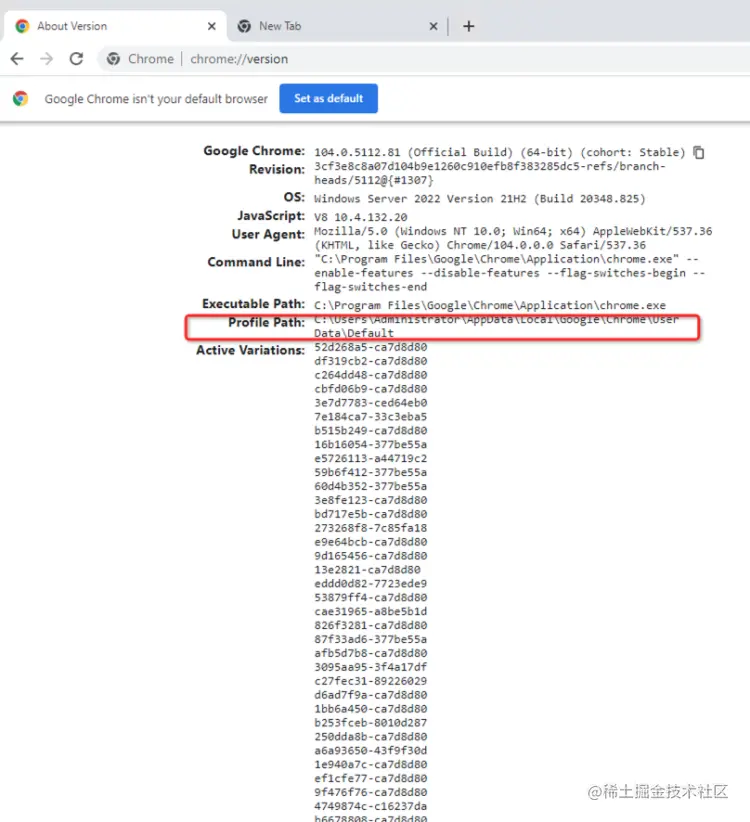Click variation cbfd06b9-ca7d8d80
Image resolution: width=750 pixels, height=822 pixels.
[x=371, y=389]
